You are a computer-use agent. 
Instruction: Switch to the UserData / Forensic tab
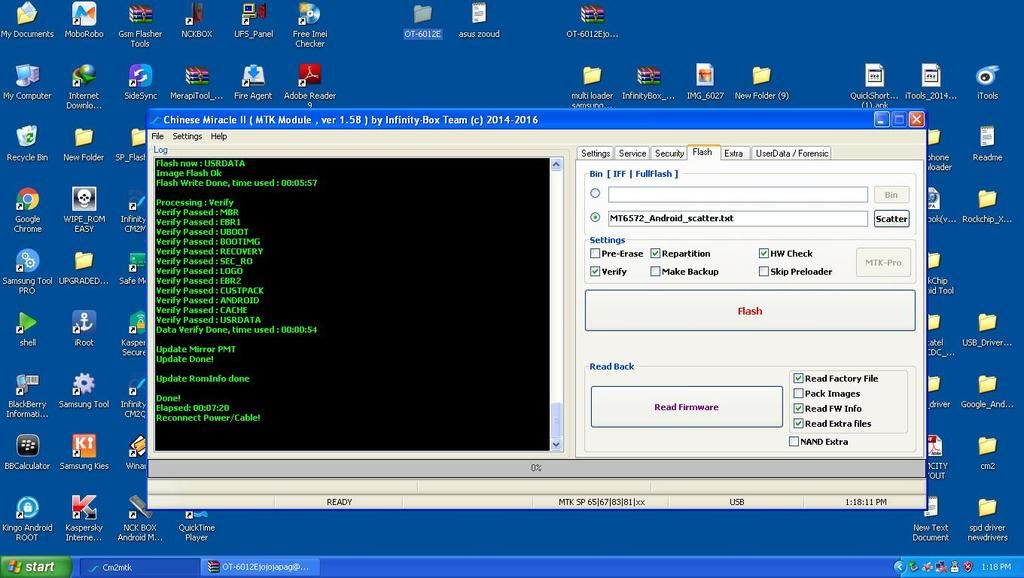pos(791,153)
